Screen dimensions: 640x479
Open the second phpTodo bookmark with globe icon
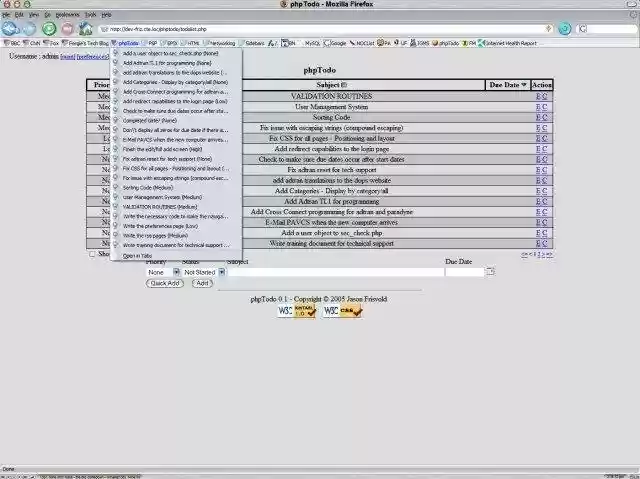(x=446, y=43)
